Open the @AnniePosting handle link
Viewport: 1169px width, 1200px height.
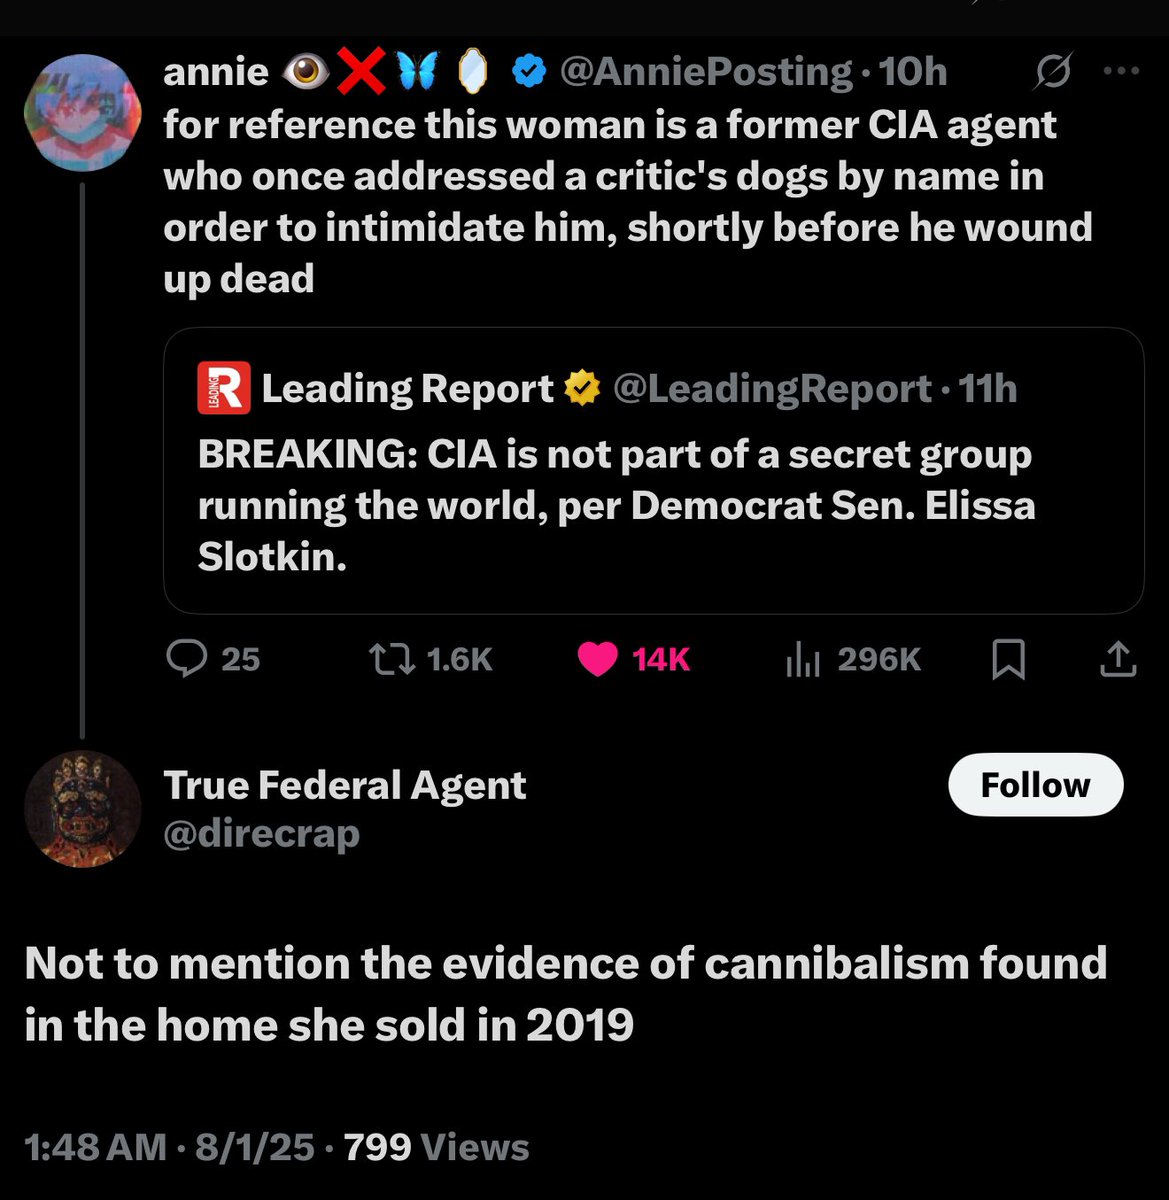706,71
